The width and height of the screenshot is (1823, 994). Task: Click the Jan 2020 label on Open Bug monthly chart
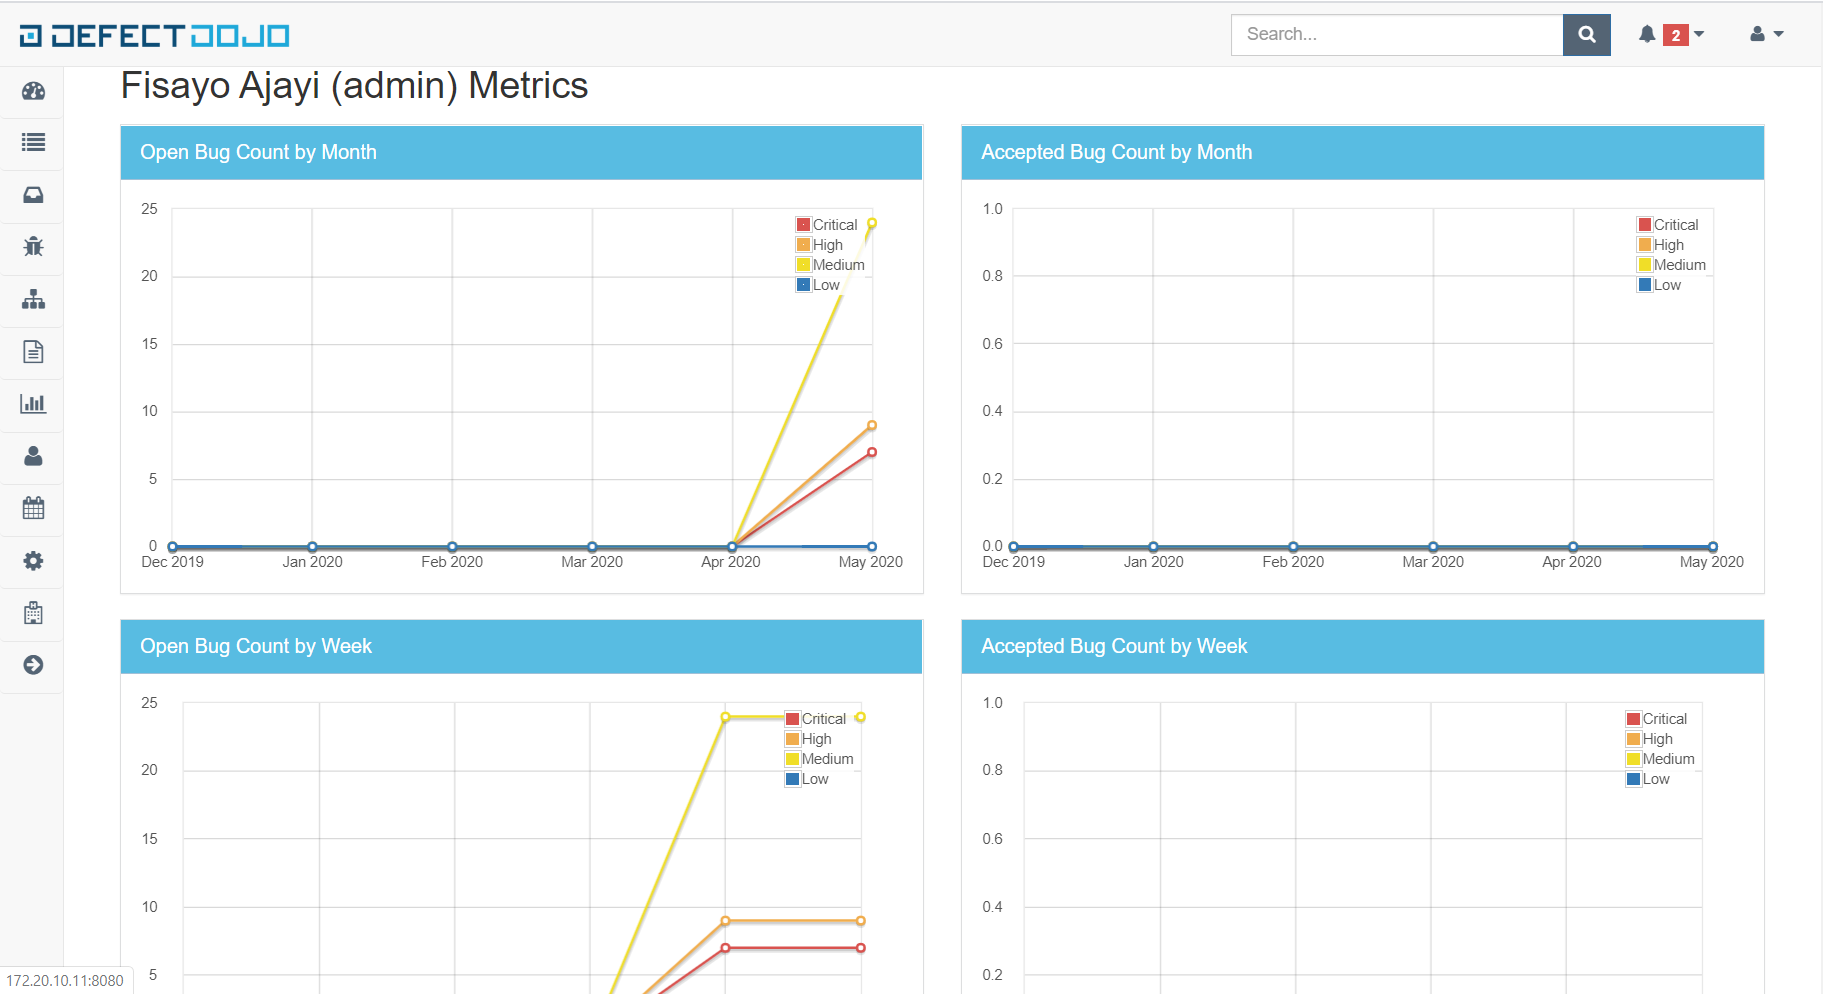pos(312,562)
